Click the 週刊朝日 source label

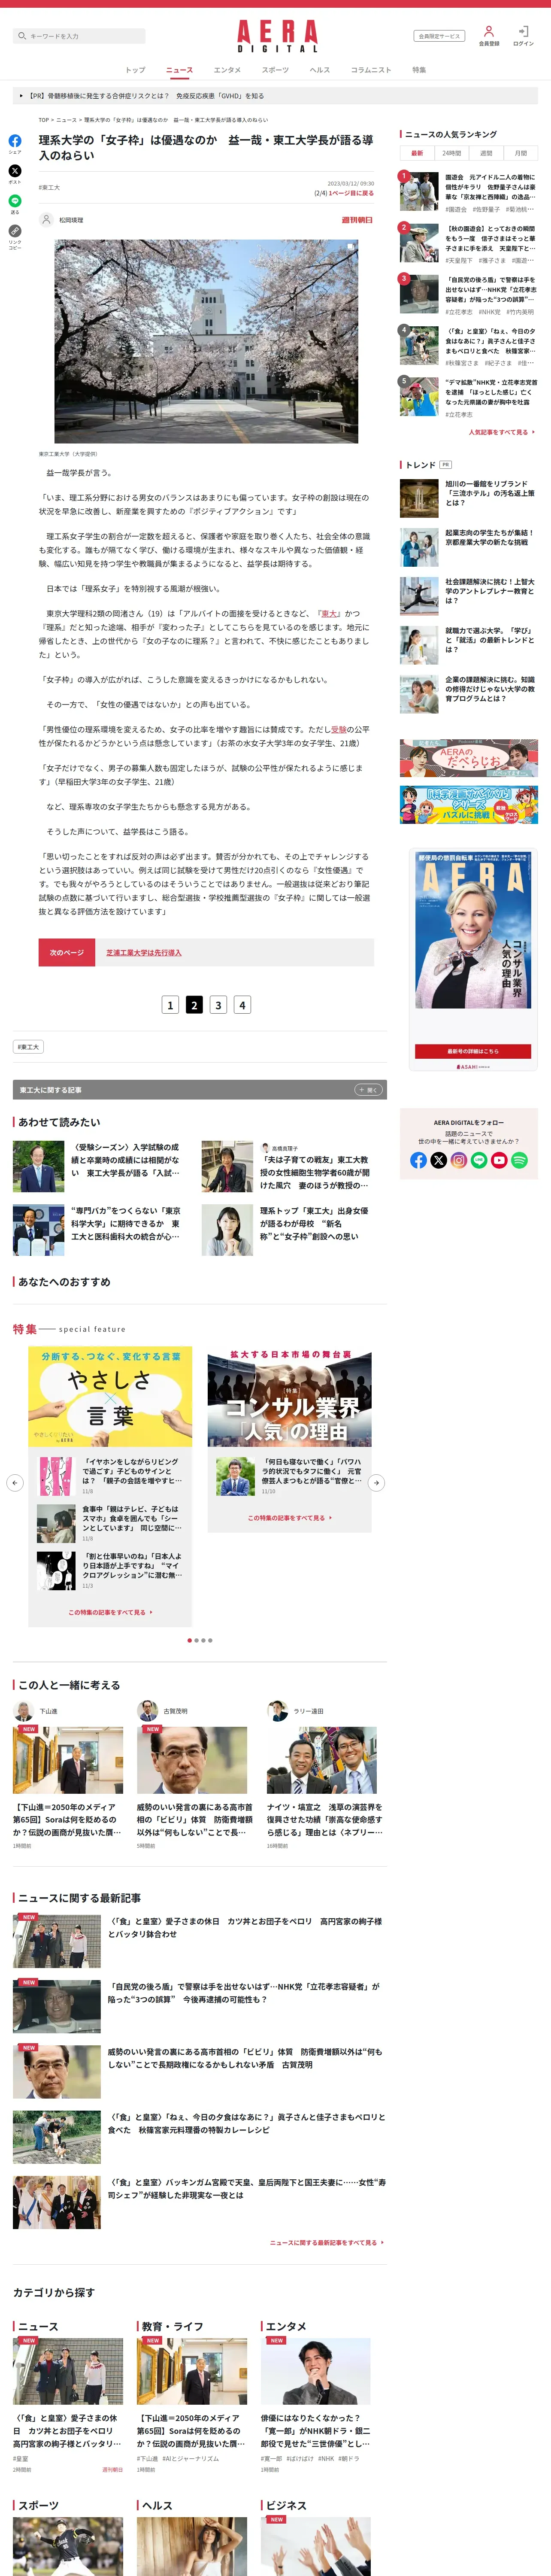[x=357, y=220]
